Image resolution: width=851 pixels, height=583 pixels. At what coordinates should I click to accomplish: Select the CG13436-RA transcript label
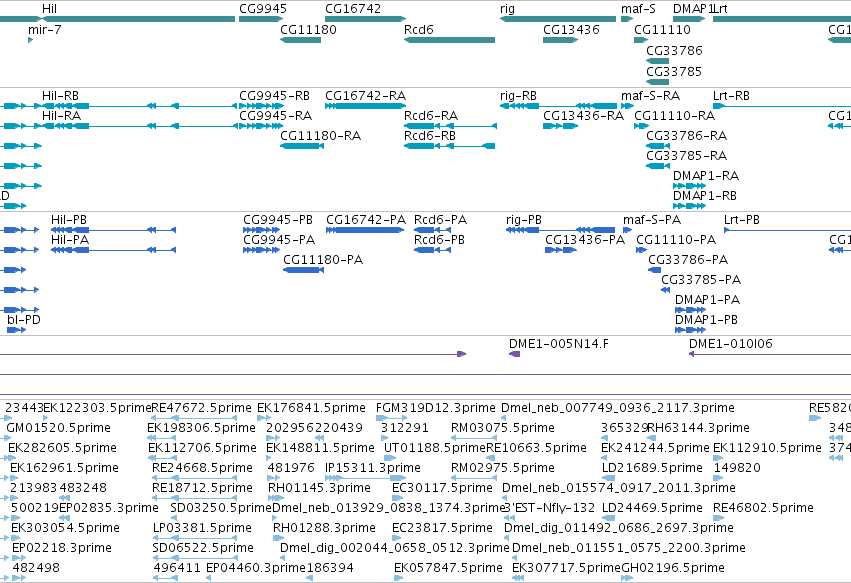pos(583,116)
